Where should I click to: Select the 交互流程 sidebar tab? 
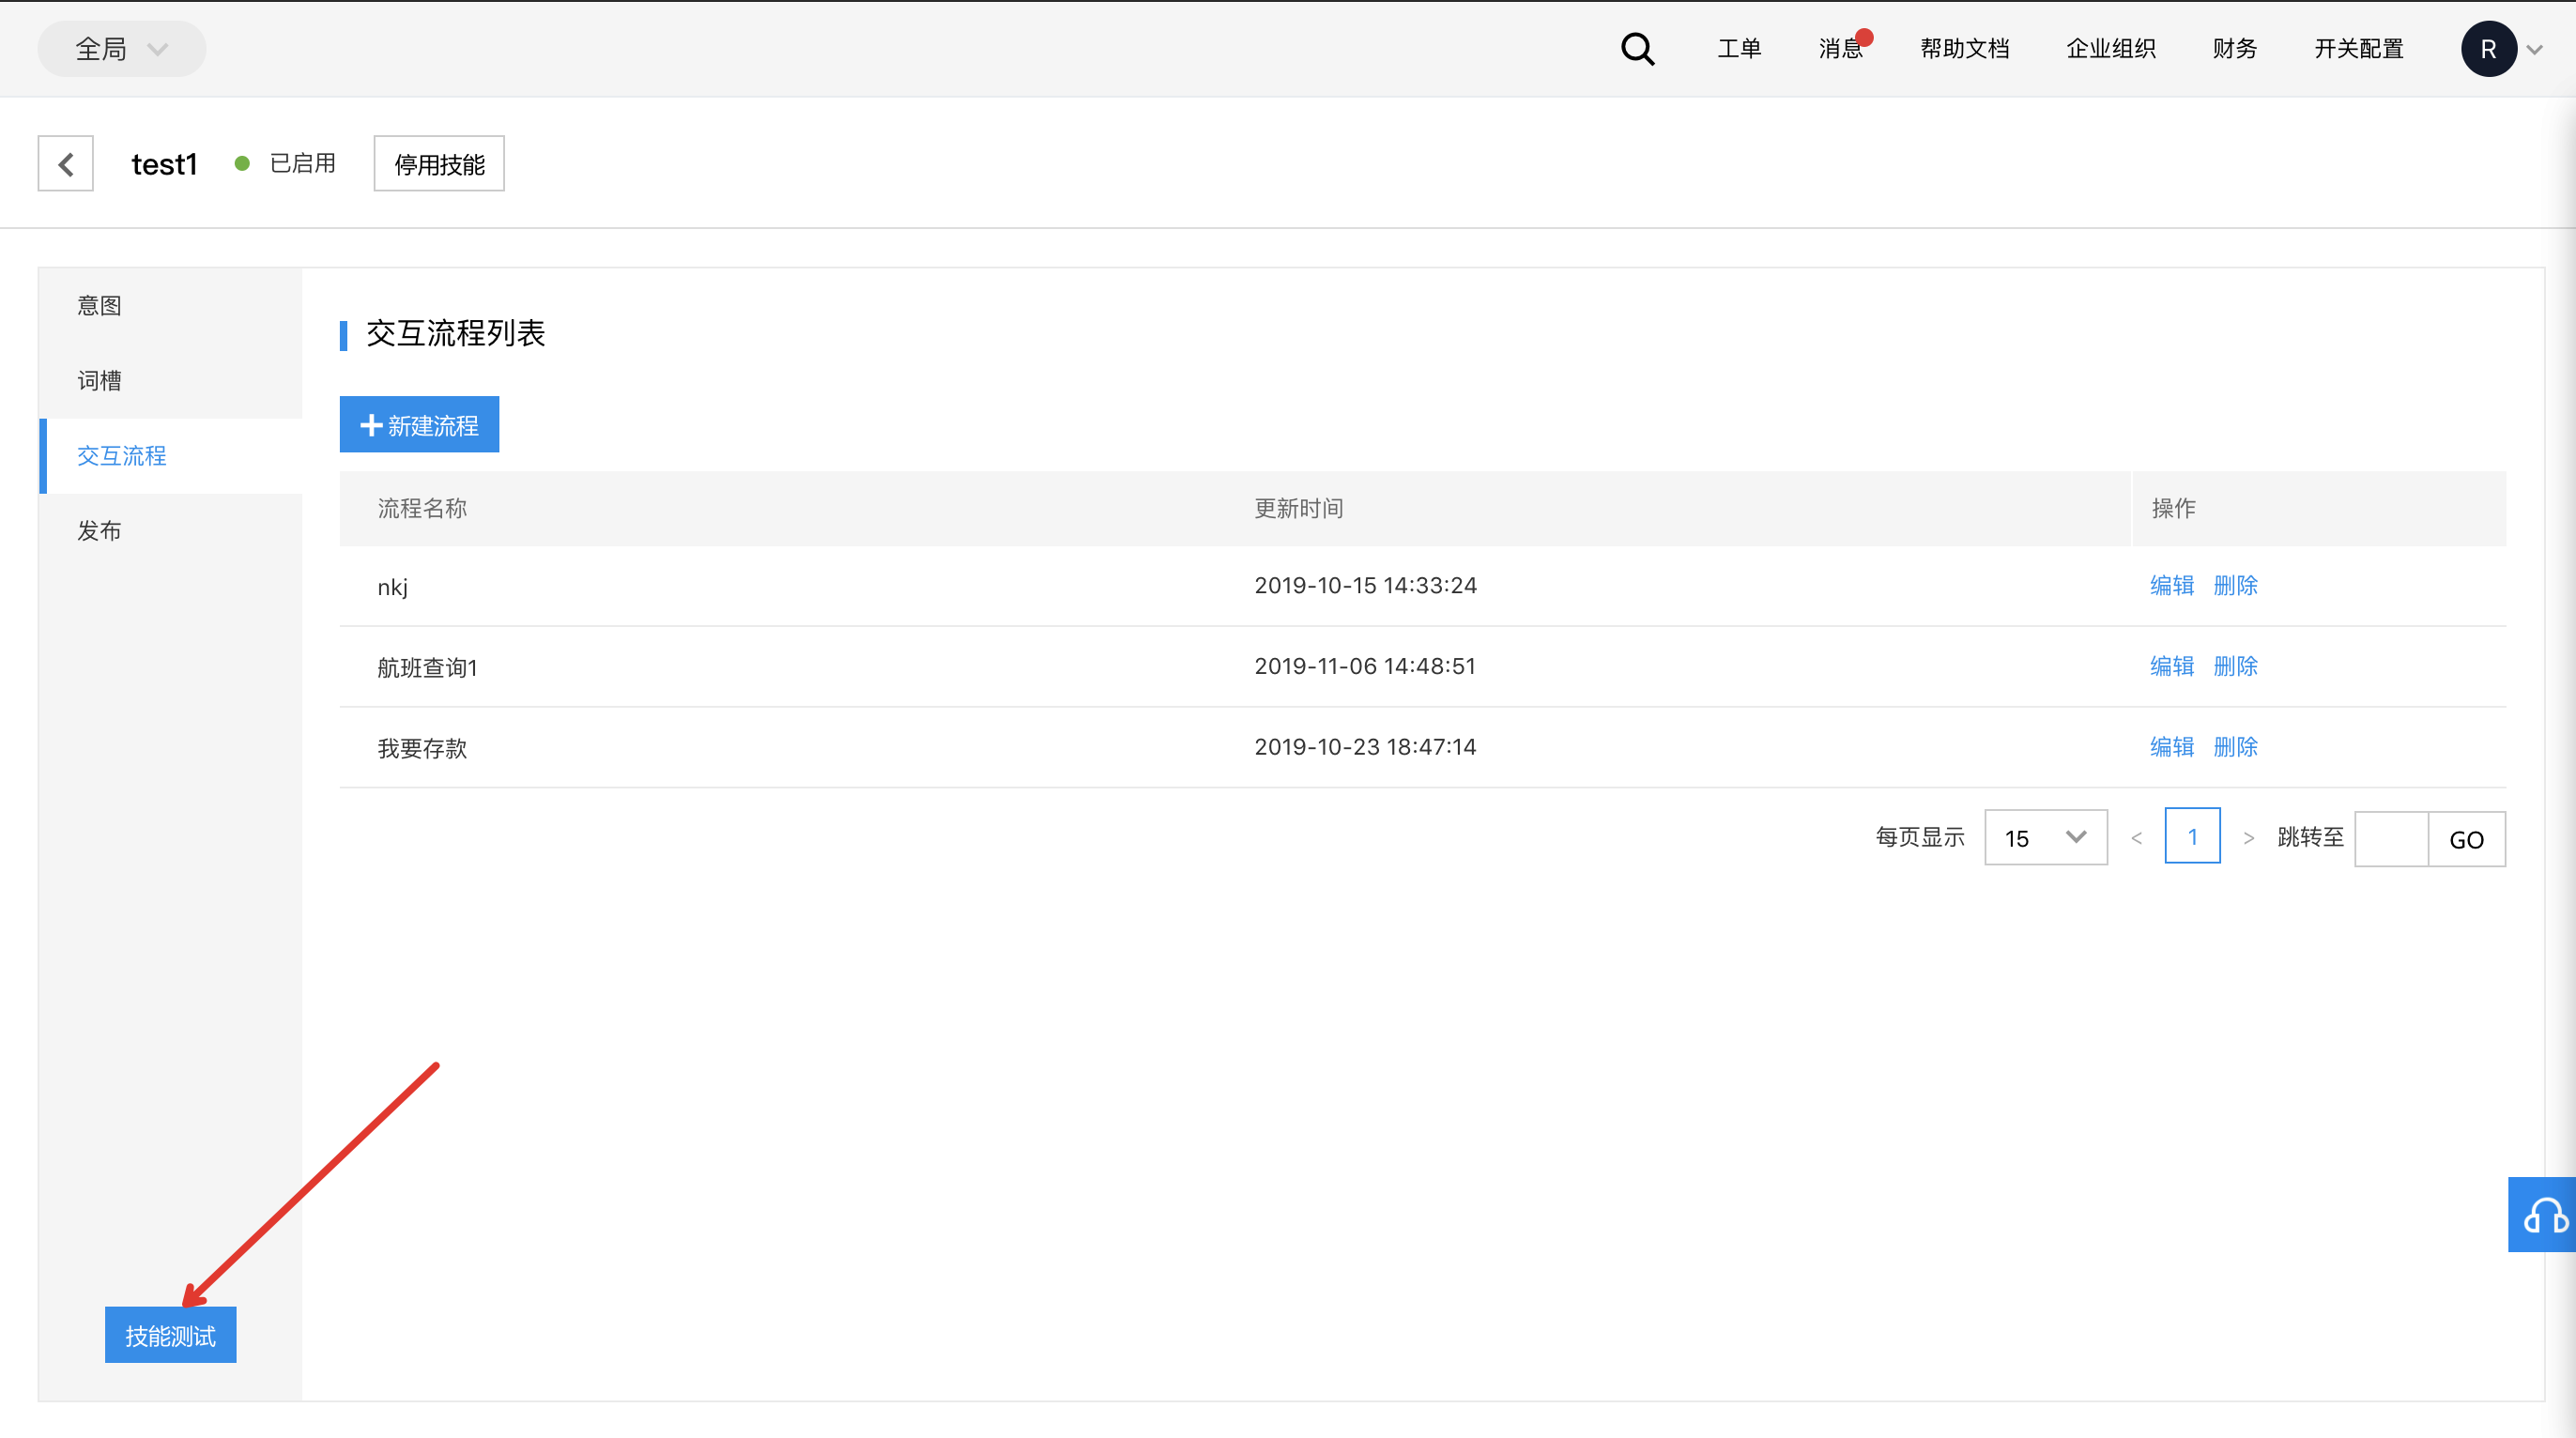click(170, 456)
